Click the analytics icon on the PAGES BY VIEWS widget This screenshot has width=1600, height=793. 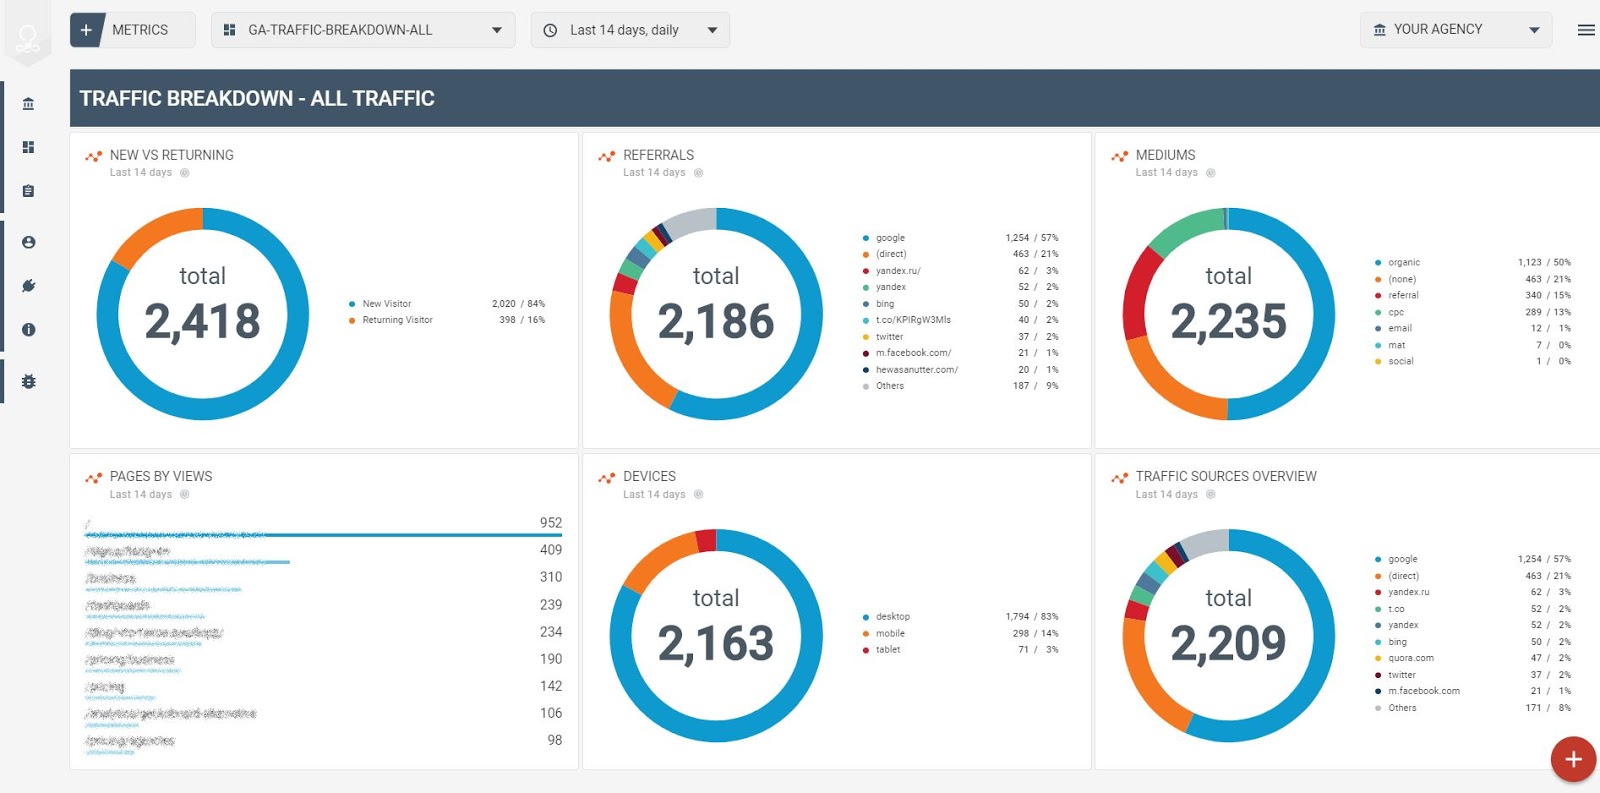click(94, 478)
